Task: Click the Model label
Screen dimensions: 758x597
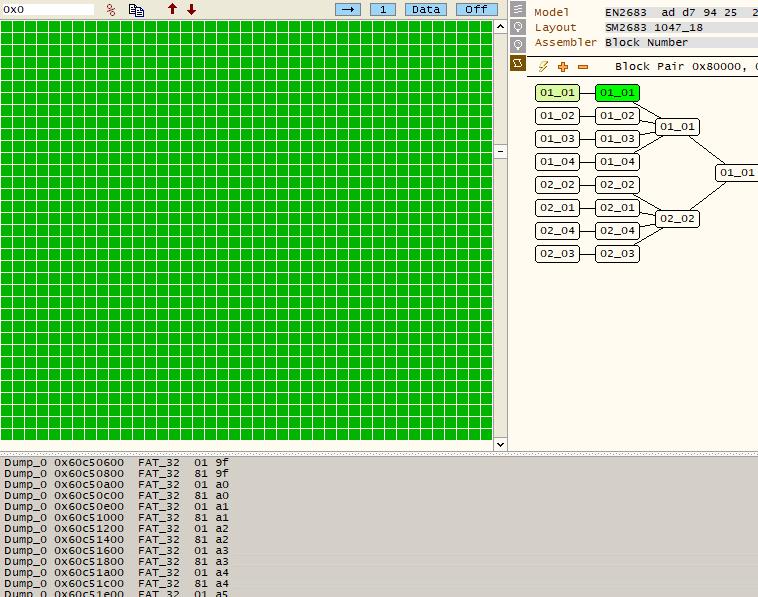Action: click(552, 13)
